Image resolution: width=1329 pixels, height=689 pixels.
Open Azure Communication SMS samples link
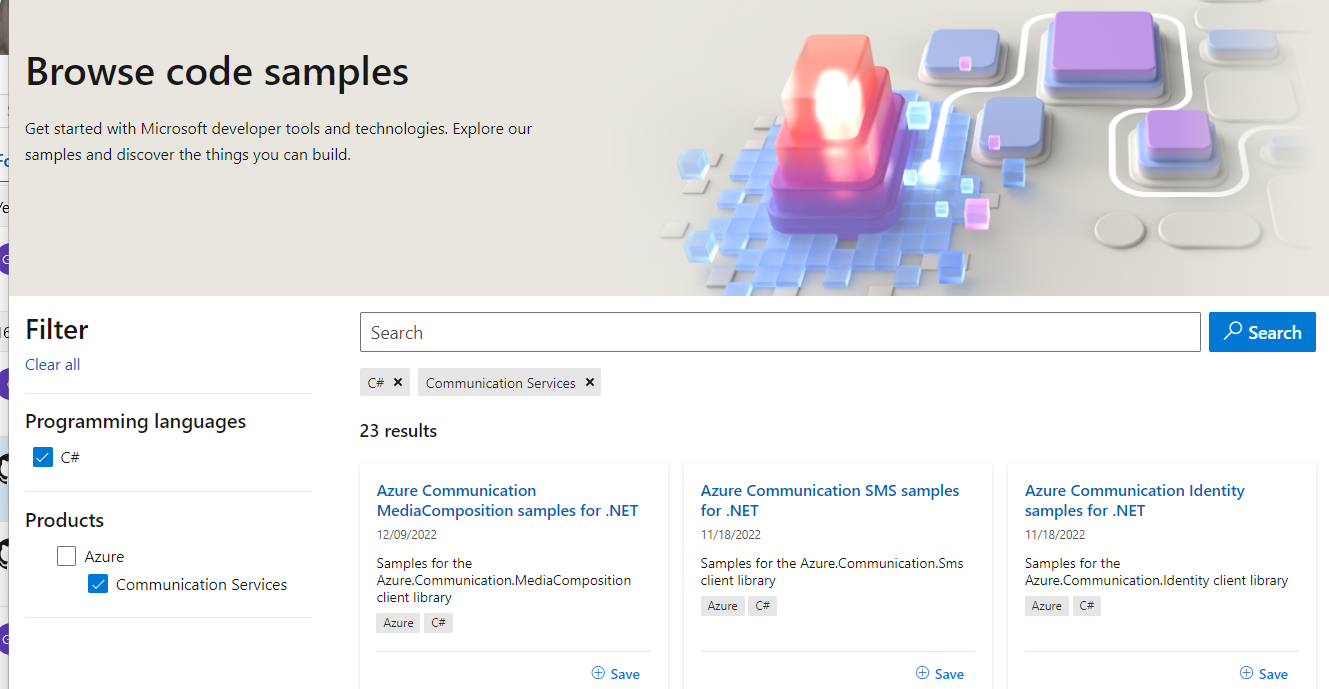point(830,500)
